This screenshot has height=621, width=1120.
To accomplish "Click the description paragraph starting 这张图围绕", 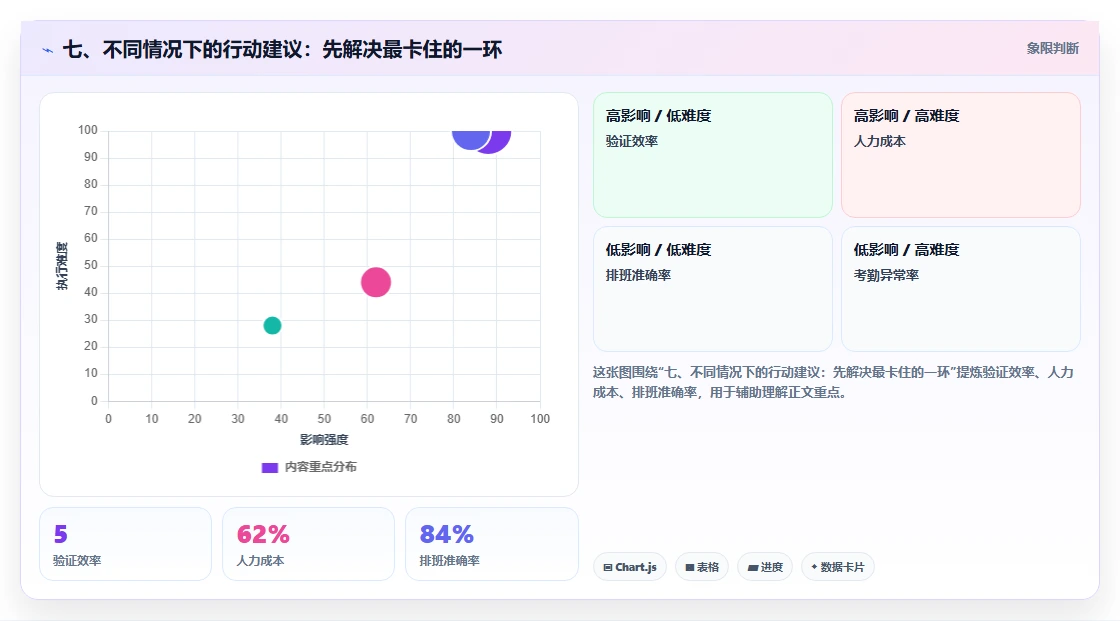I will point(833,382).
